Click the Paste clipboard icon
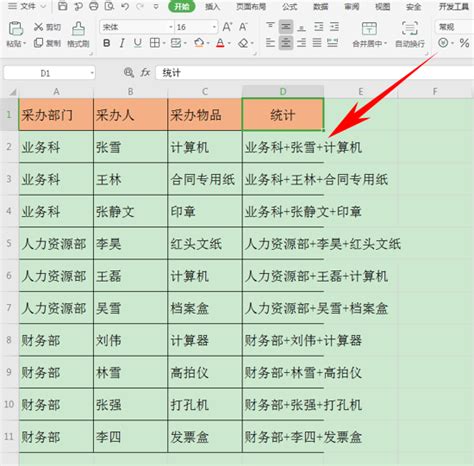Screen dimensions: 474x466 15,29
